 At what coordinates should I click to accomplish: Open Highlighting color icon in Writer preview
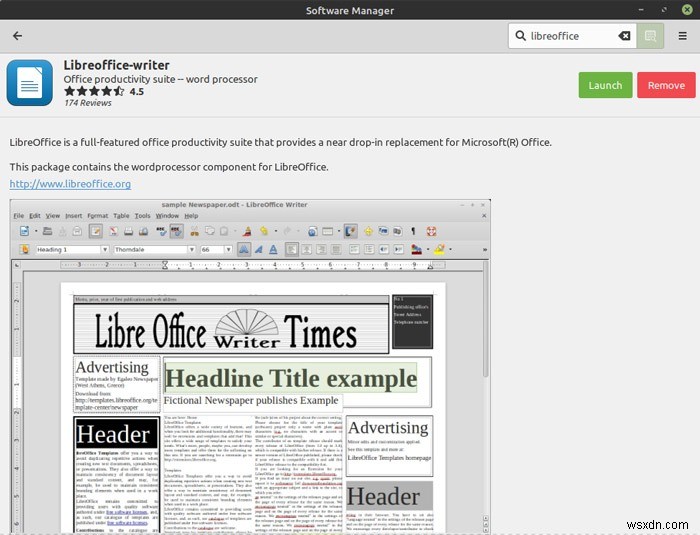439,250
